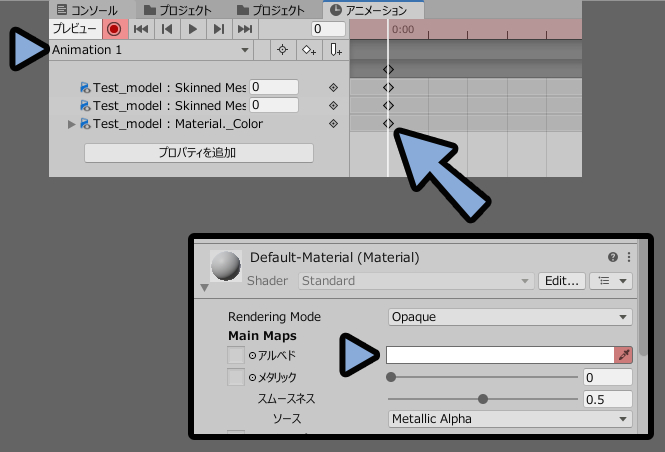Go to the next keyframe
665x452 pixels.
219,29
